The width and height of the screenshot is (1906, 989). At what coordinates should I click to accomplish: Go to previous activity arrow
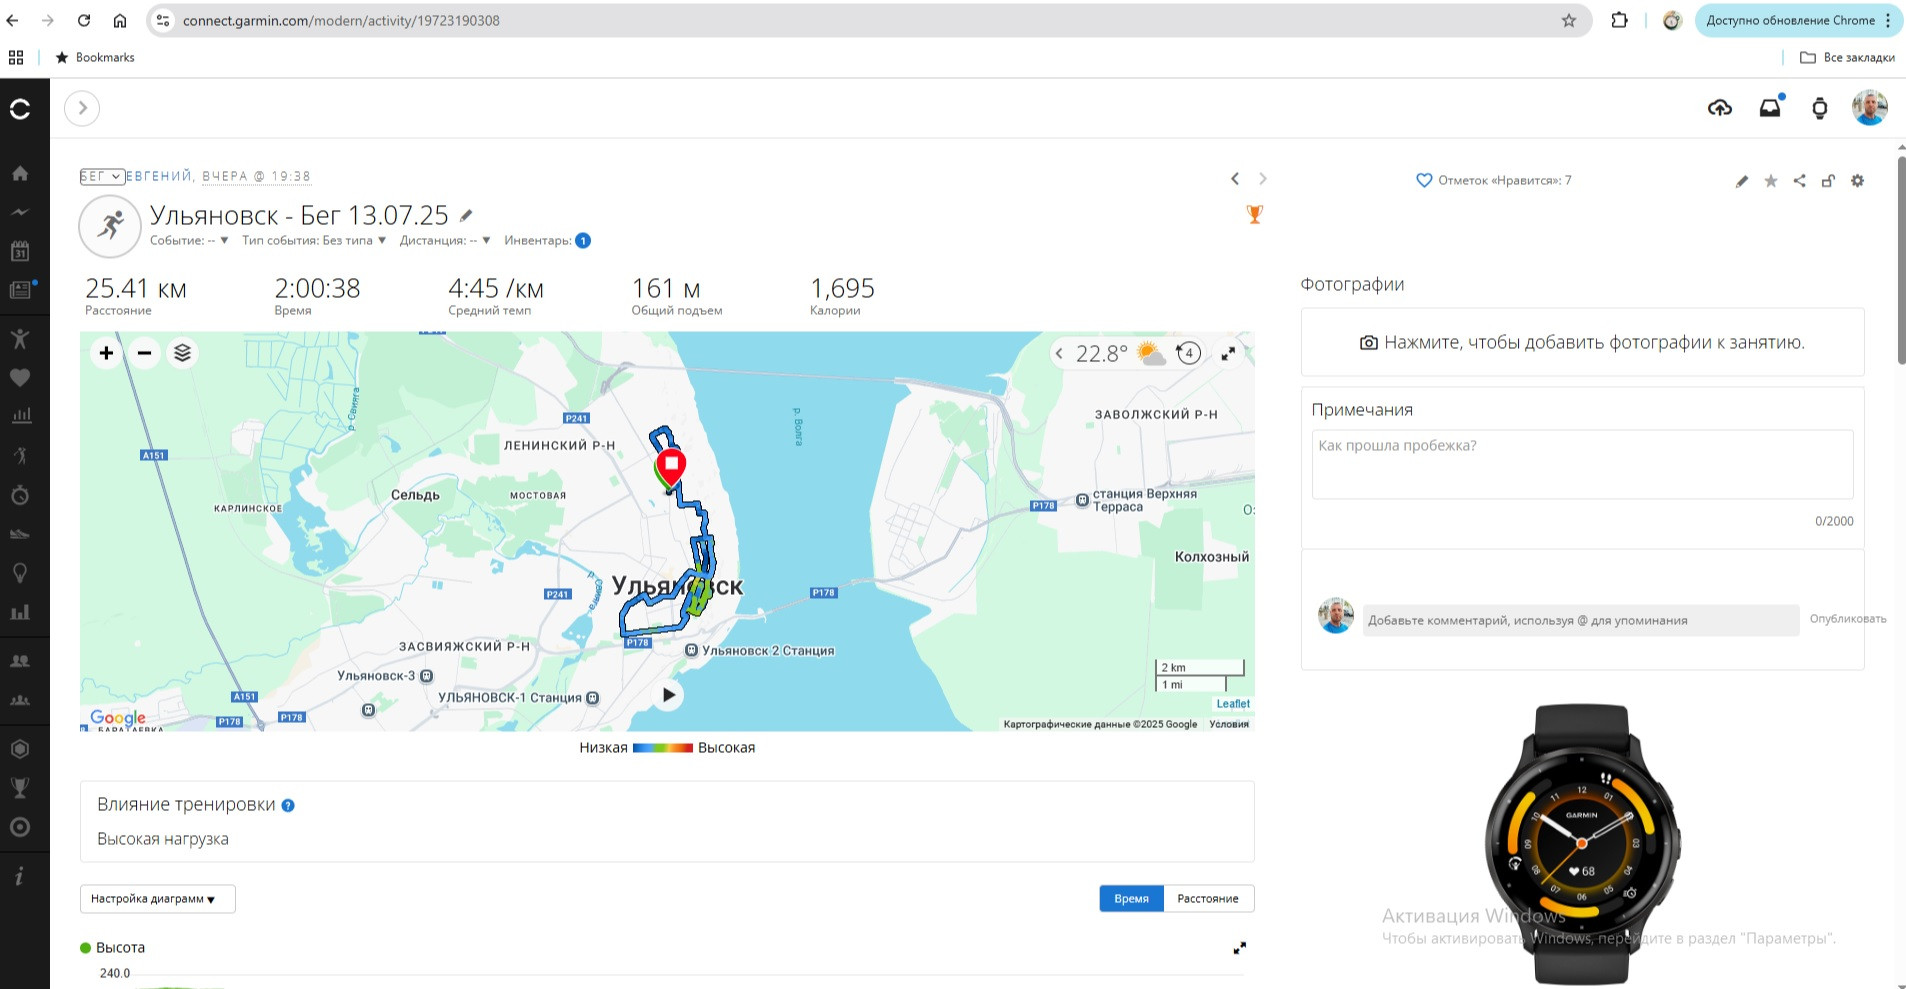coord(1235,179)
